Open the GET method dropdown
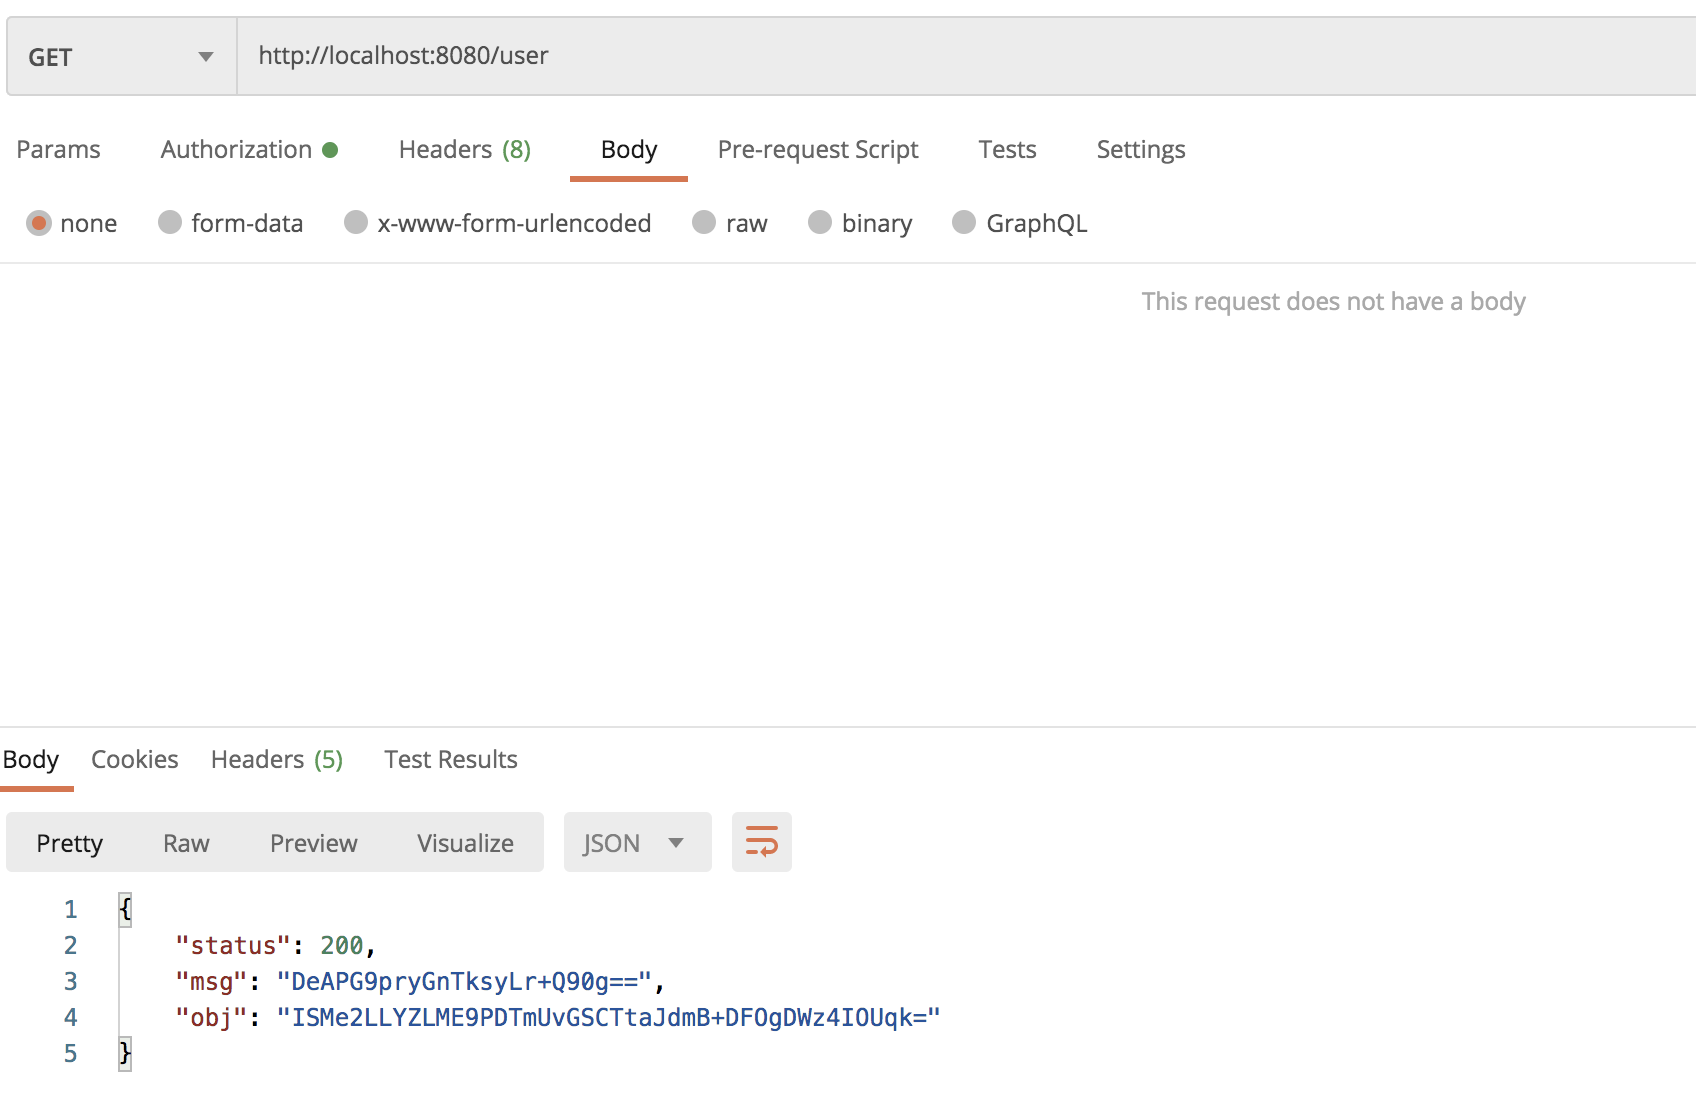The height and width of the screenshot is (1102, 1696). pyautogui.click(x=205, y=56)
